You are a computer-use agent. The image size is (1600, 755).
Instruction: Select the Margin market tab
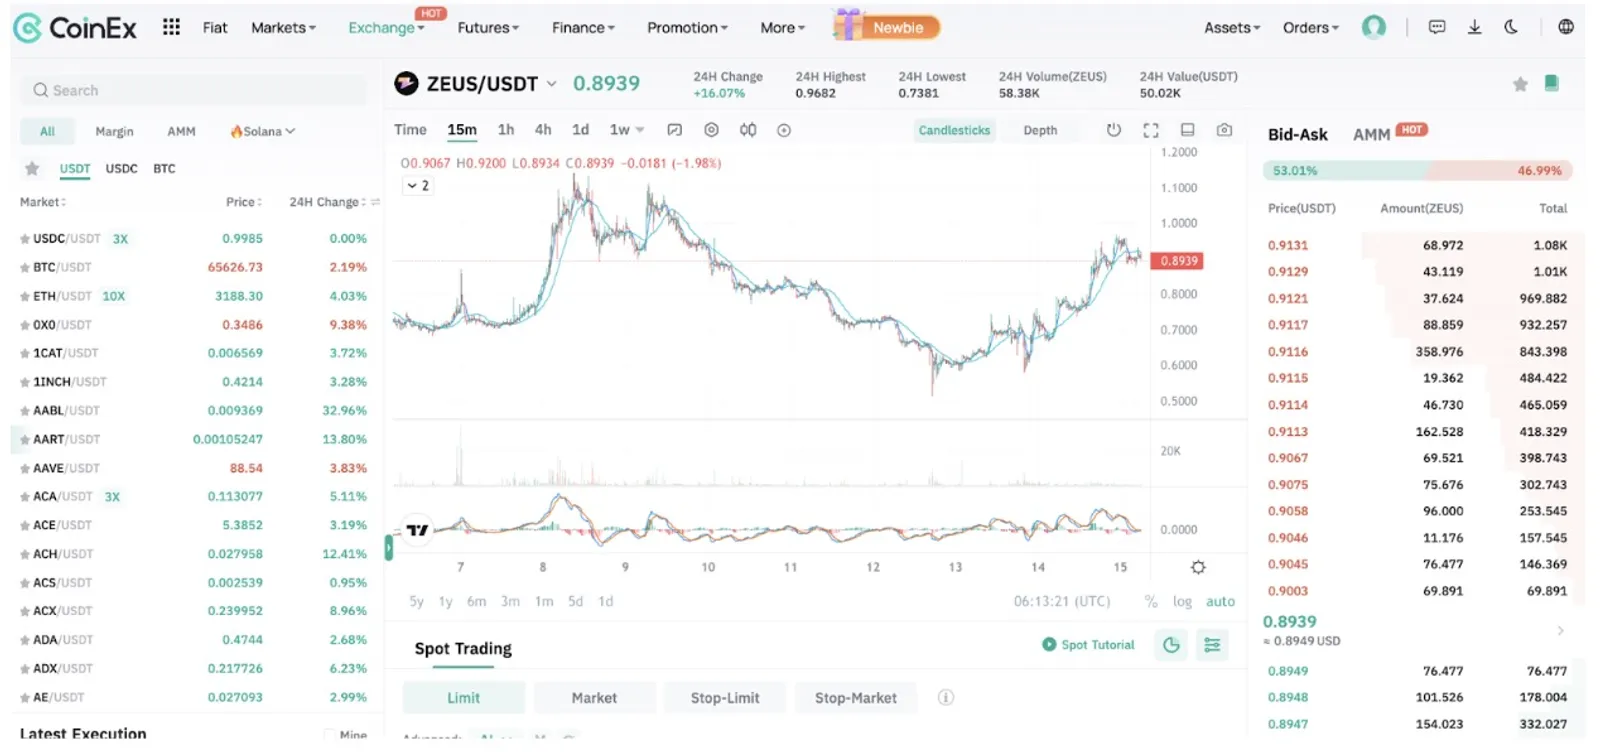pyautogui.click(x=114, y=131)
